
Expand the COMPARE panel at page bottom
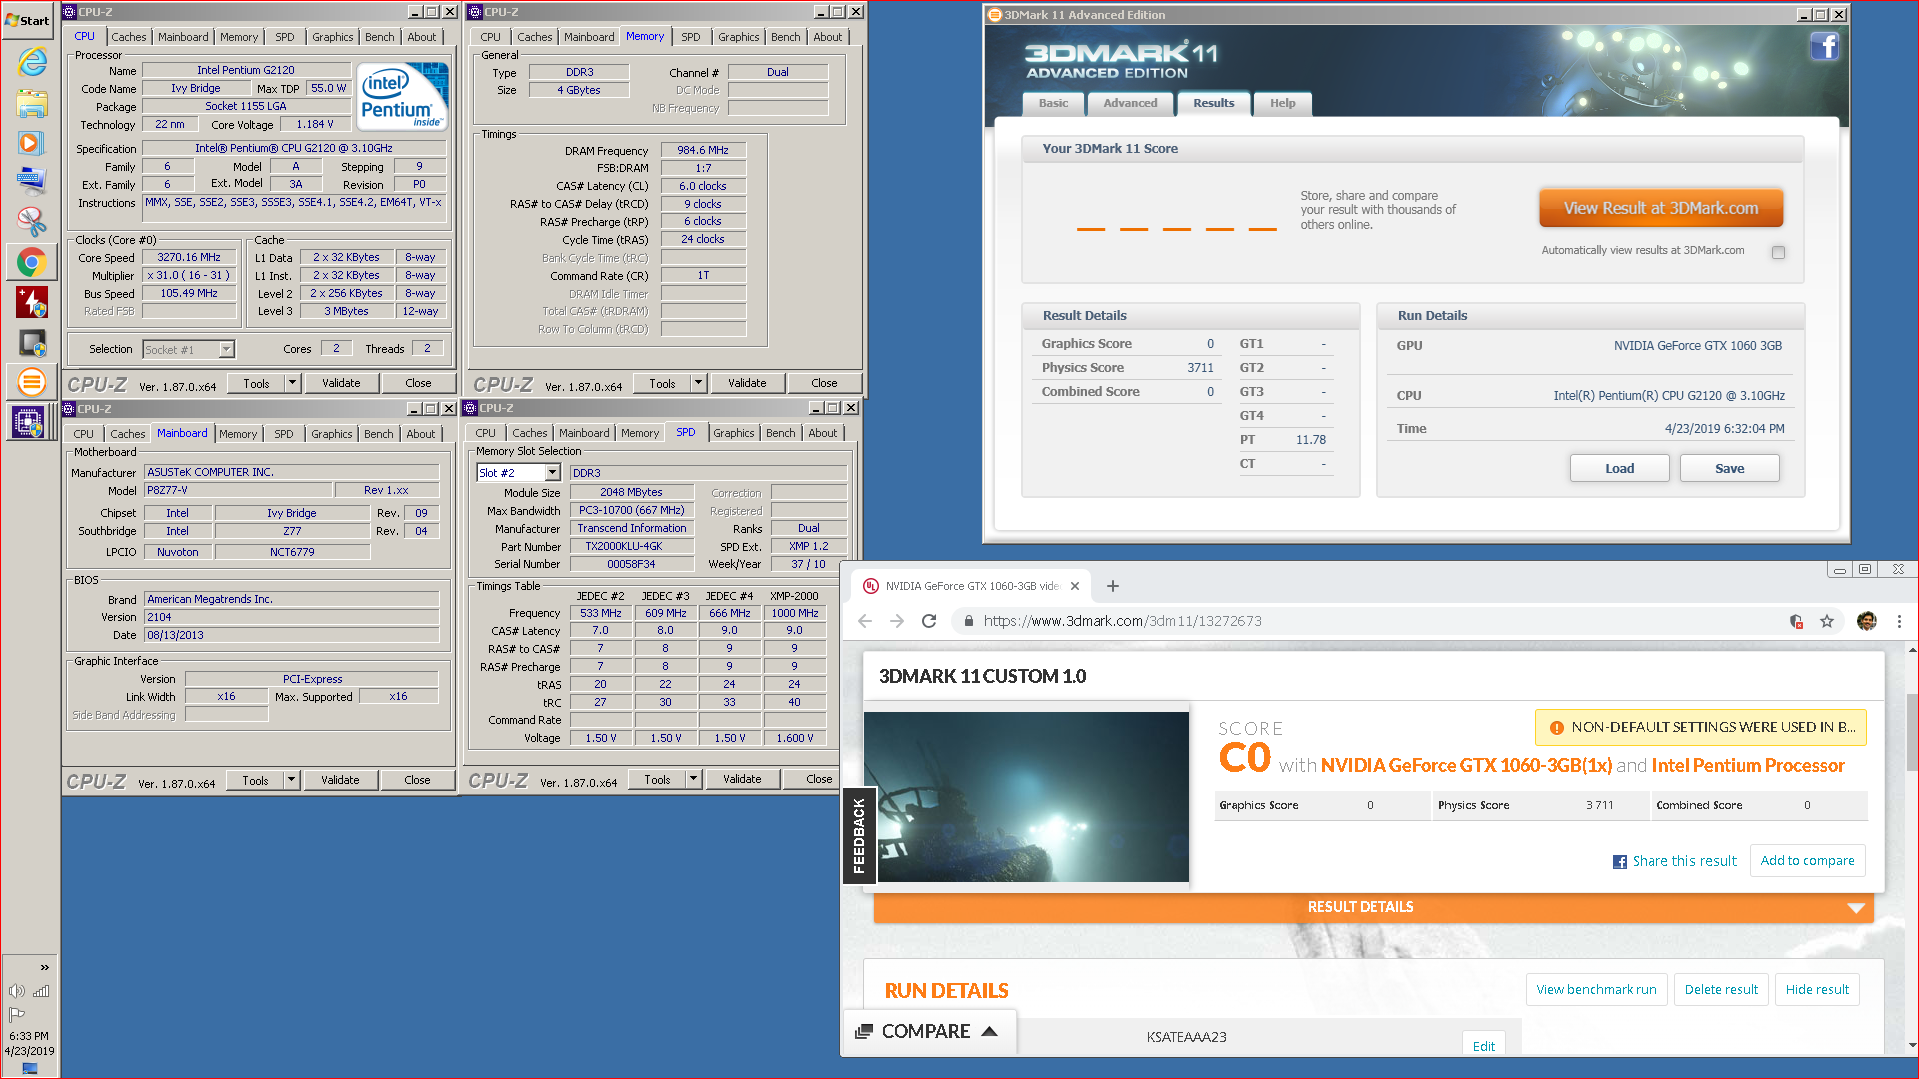tap(928, 1031)
